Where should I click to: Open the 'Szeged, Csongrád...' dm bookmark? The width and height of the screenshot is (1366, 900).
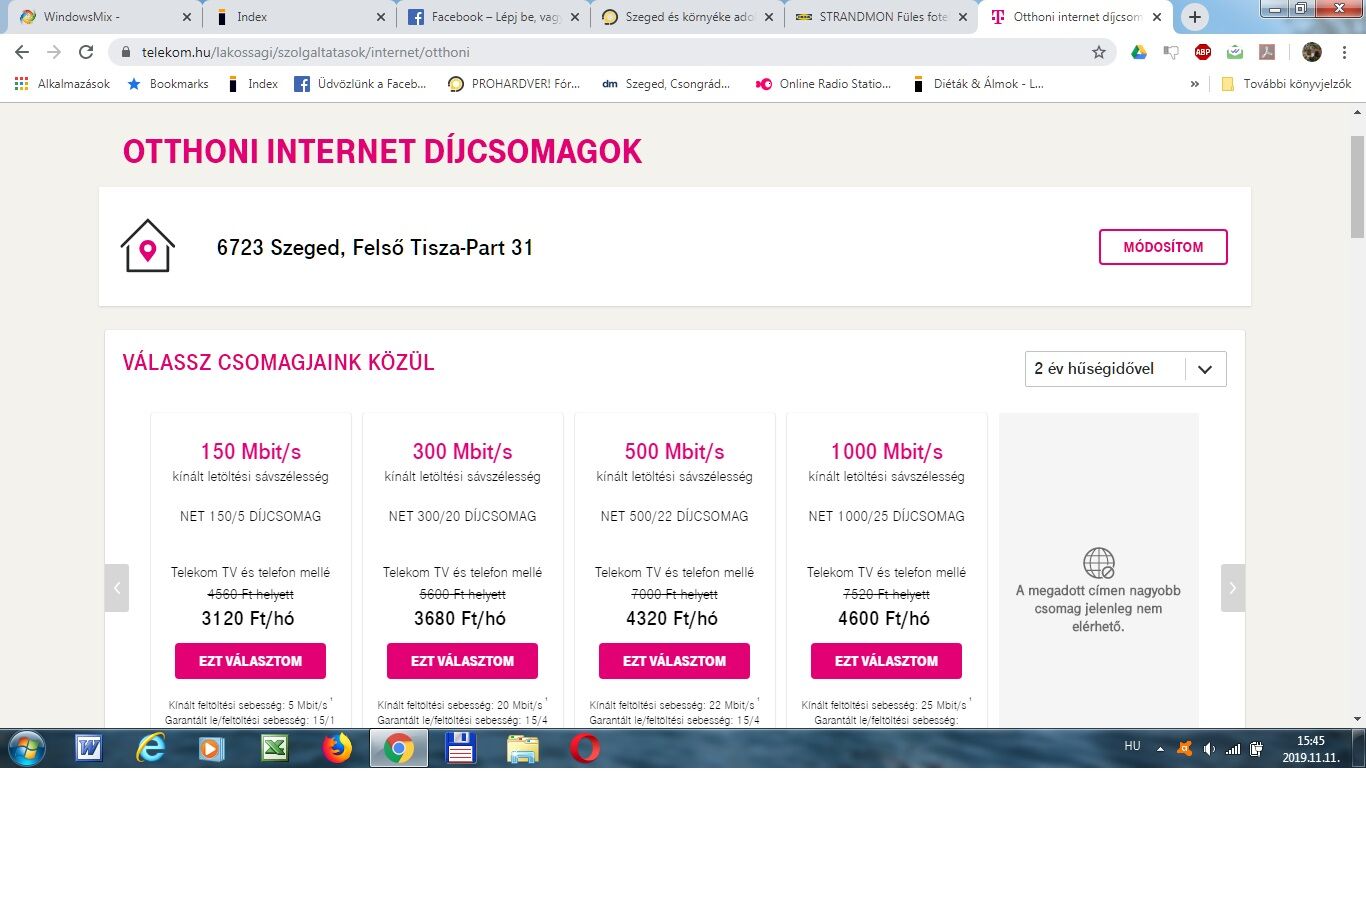(x=667, y=84)
